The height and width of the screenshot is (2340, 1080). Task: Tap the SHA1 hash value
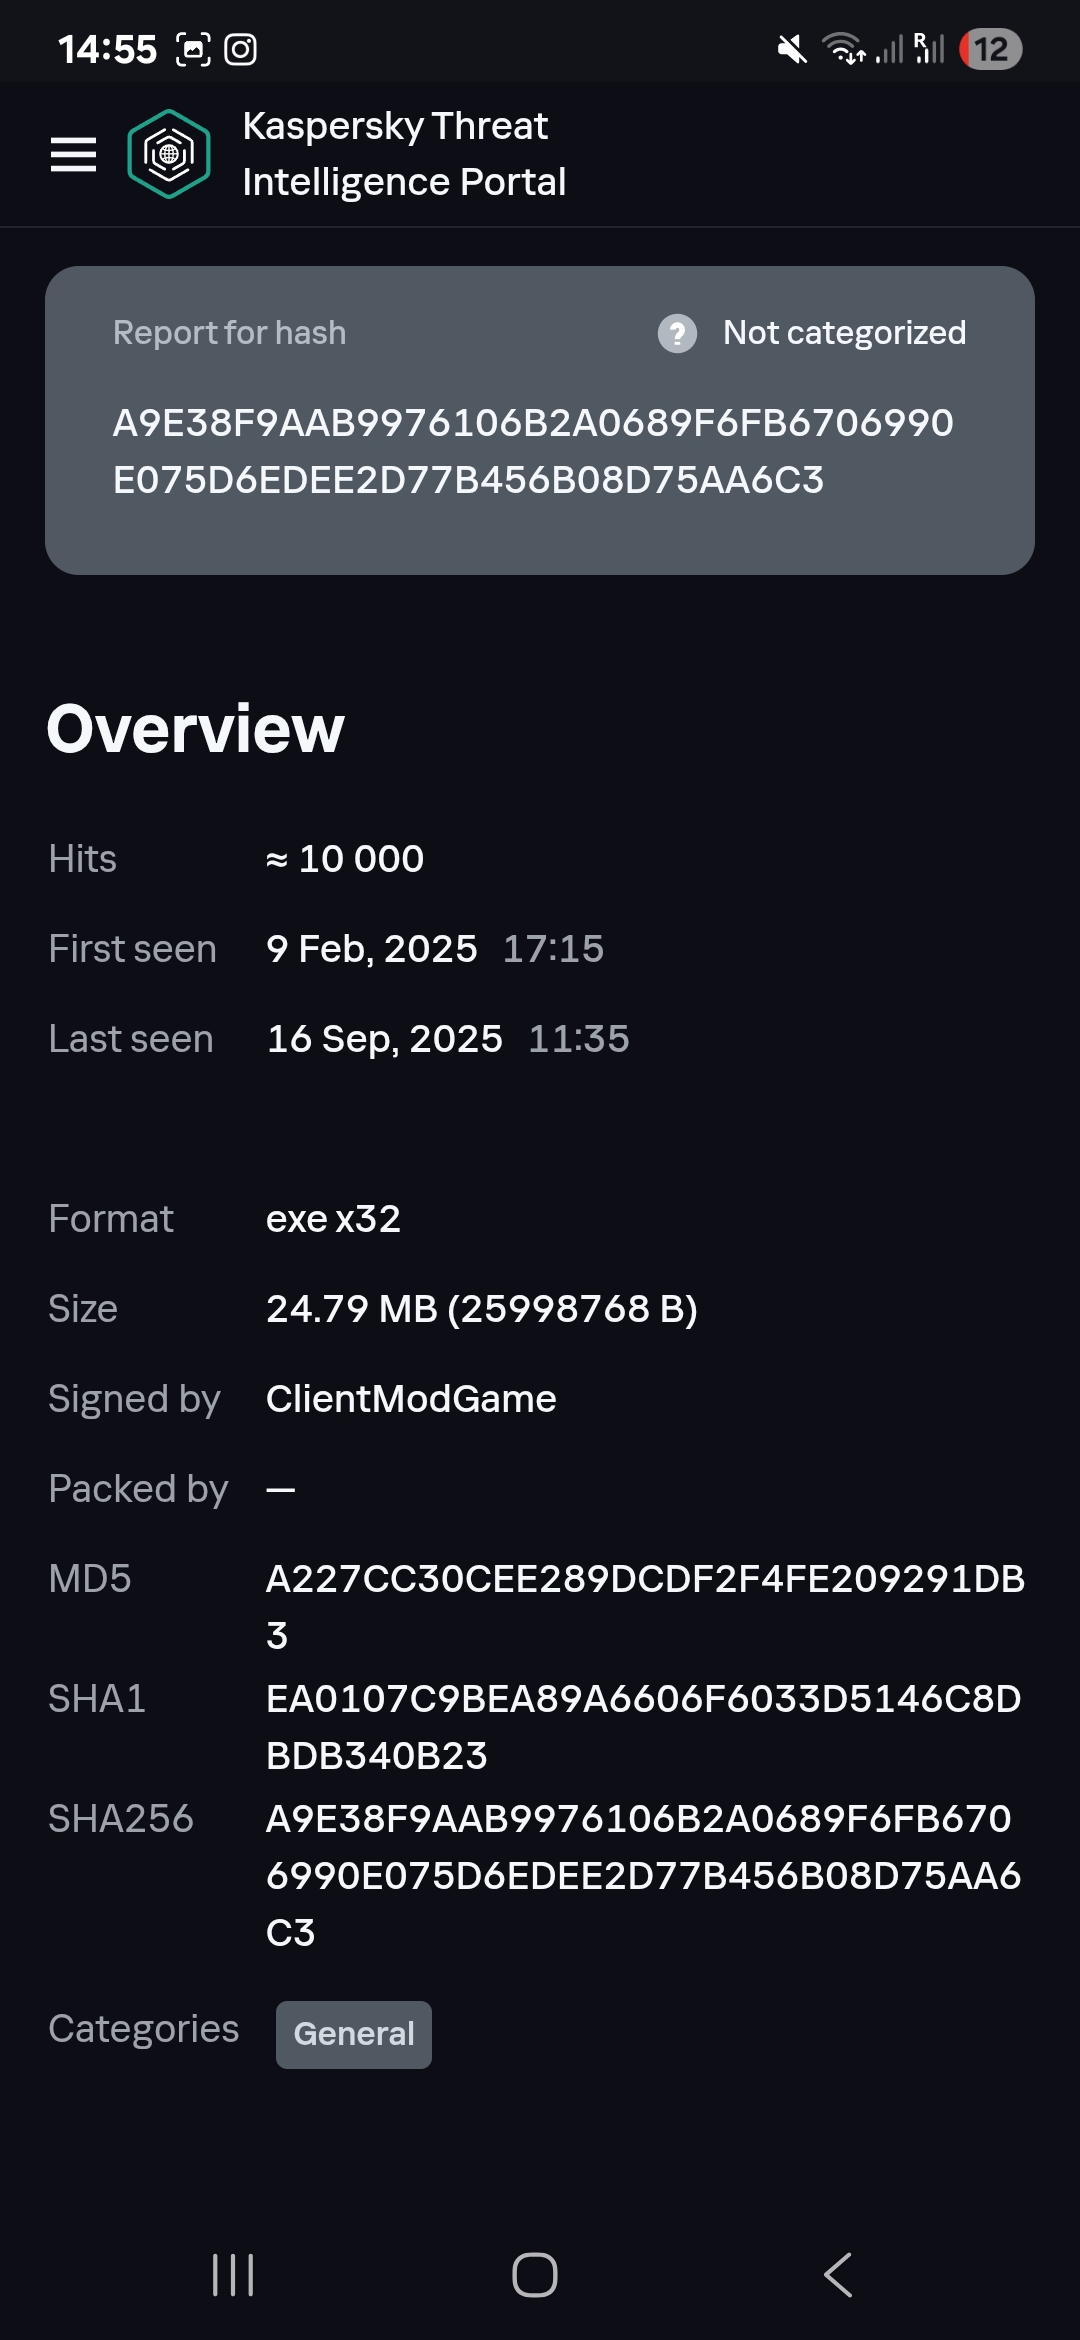642,1726
